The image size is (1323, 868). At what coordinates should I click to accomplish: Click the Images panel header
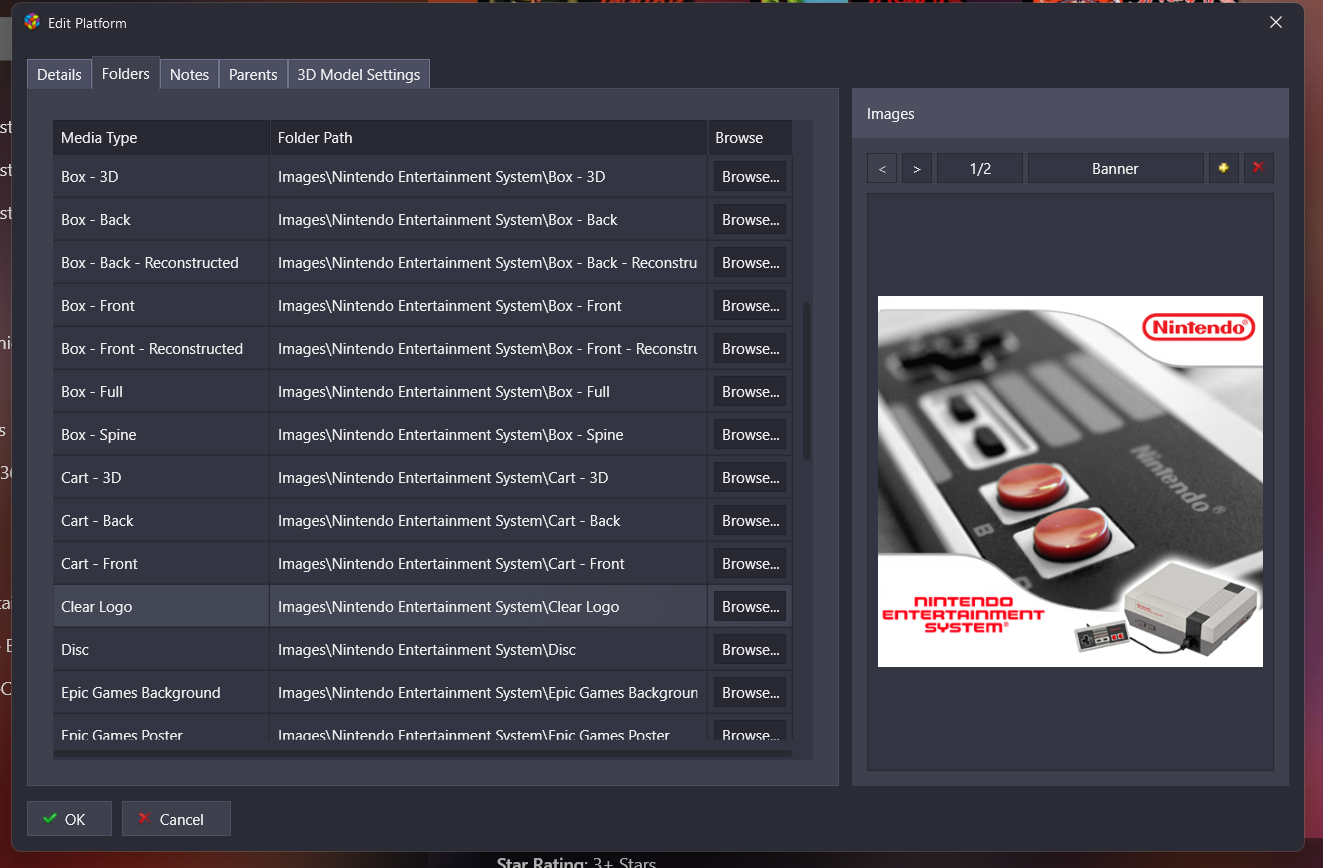[x=1070, y=114]
